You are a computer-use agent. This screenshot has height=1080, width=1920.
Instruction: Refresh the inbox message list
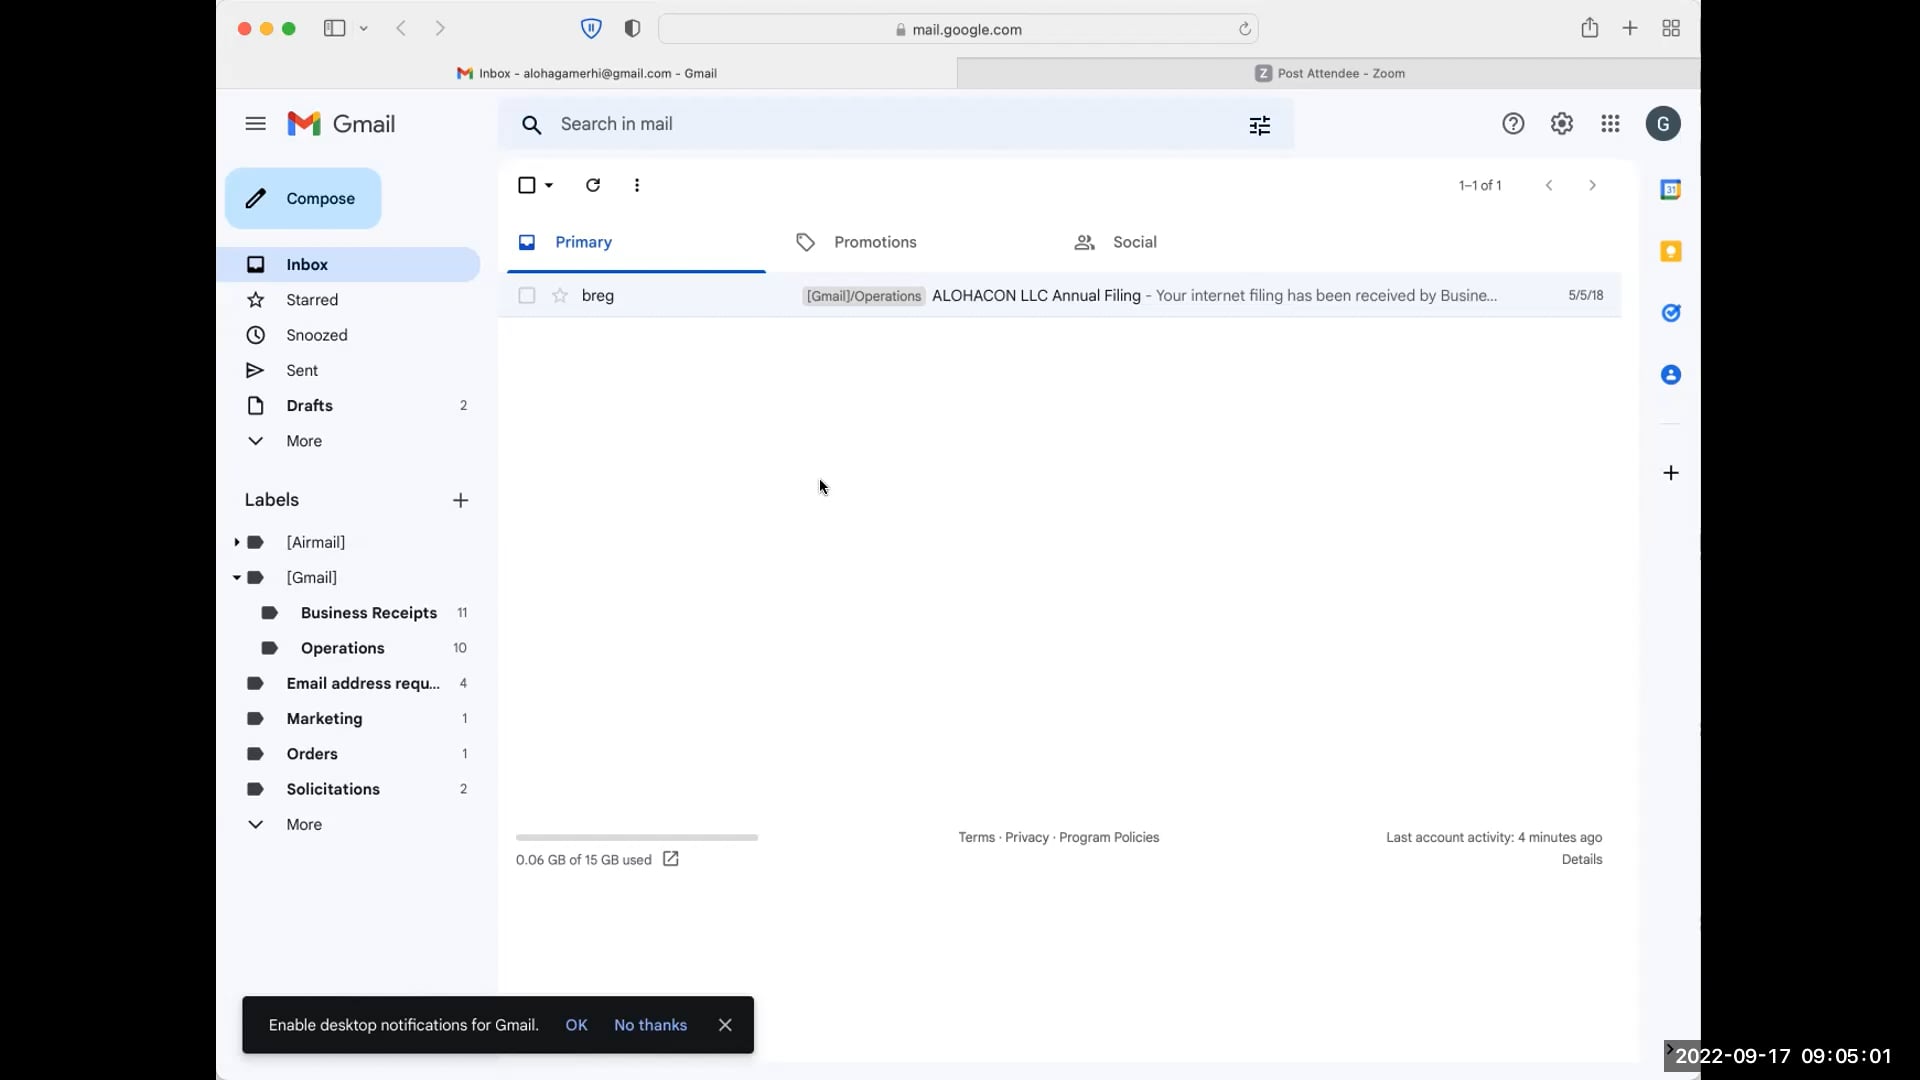tap(593, 185)
